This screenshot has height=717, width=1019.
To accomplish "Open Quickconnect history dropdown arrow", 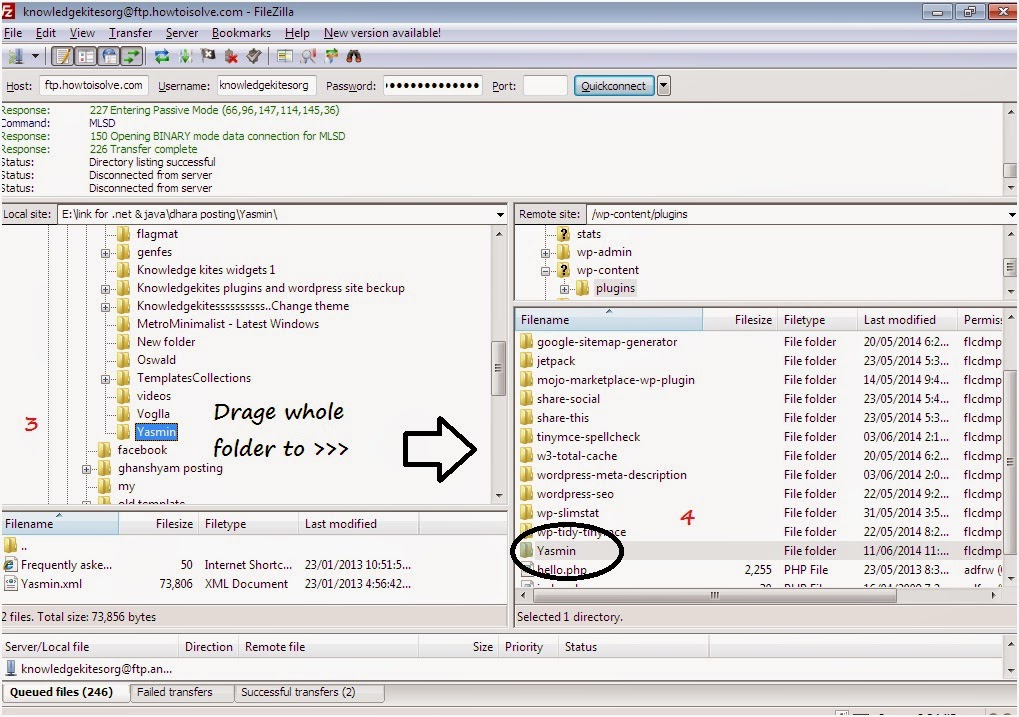I will [x=664, y=85].
